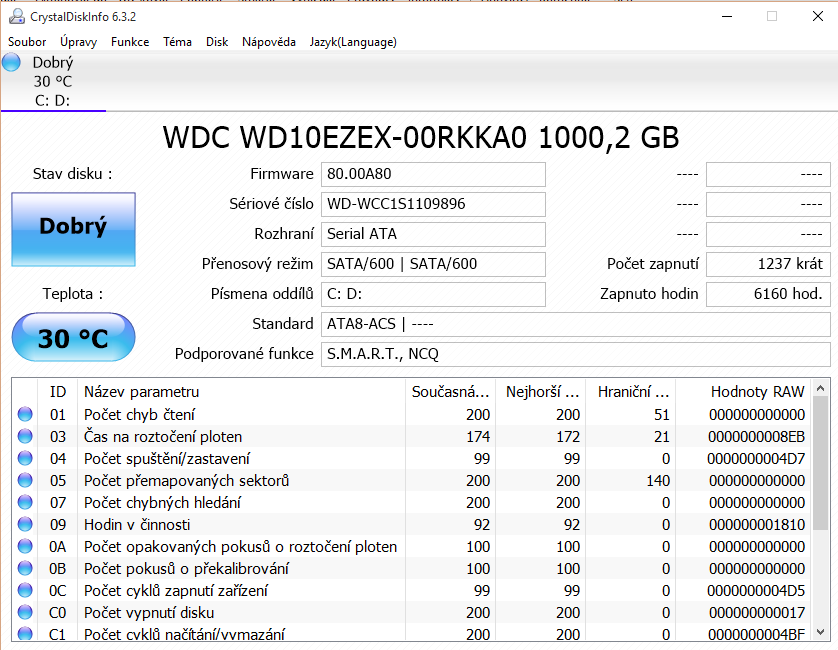Click the Standard field ATA8-ACS
This screenshot has width=838, height=650.
(x=576, y=324)
